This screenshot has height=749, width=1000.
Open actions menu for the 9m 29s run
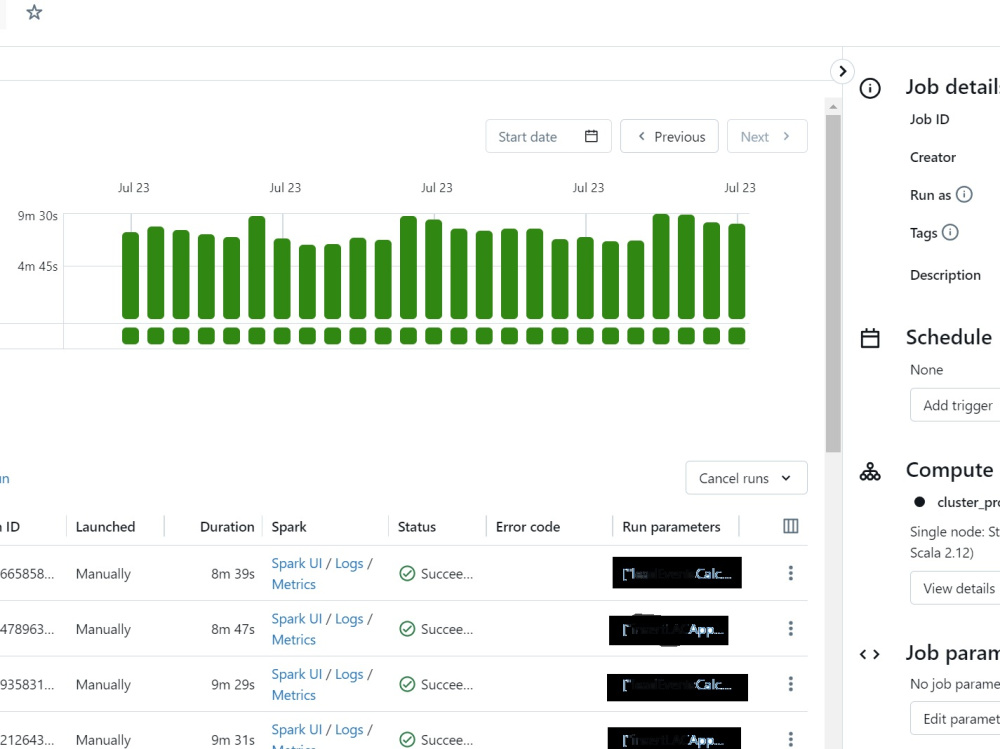[x=790, y=684]
